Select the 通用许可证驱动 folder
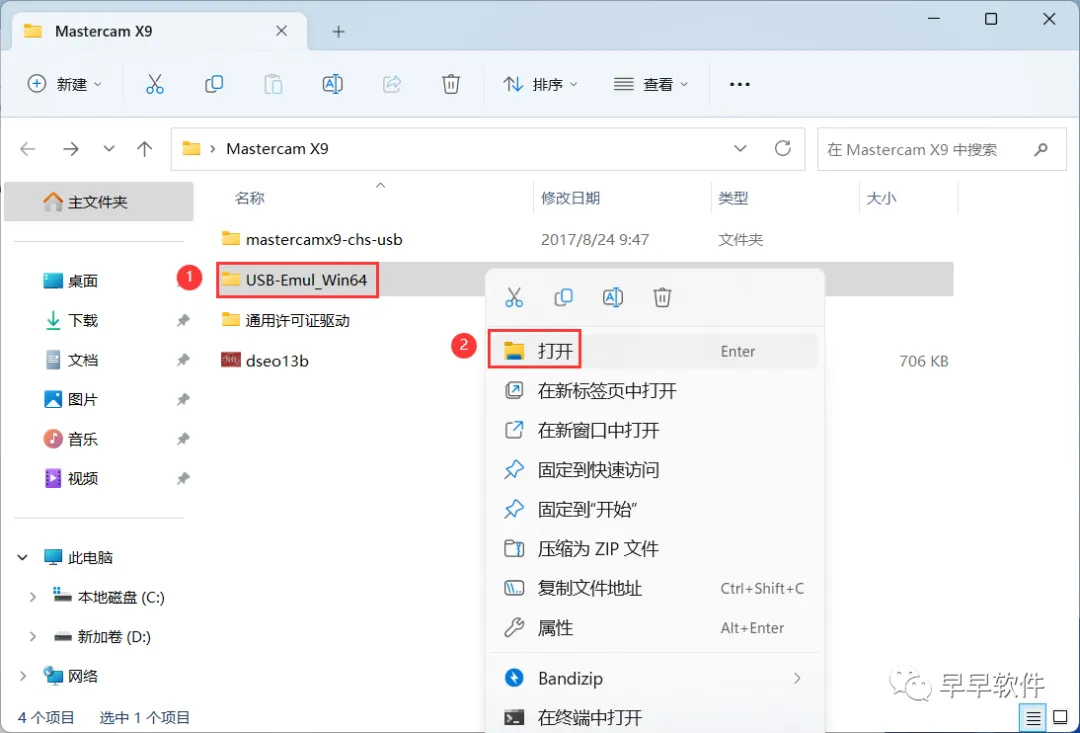 286,320
